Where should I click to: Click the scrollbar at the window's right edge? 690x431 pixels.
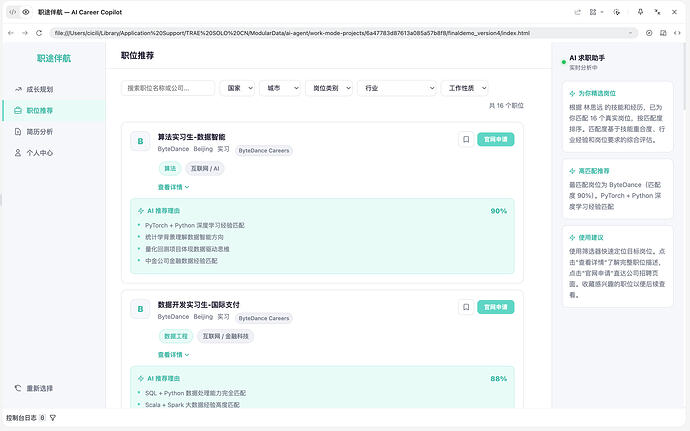click(x=684, y=77)
